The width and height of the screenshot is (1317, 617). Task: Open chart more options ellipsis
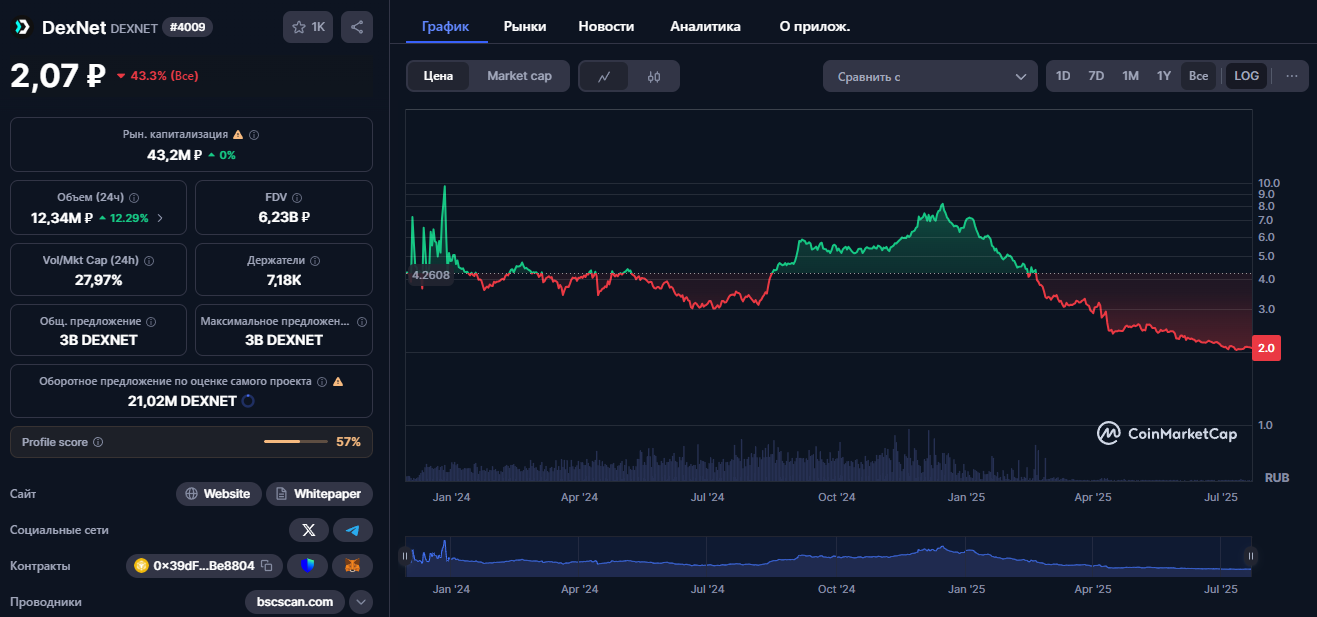[x=1291, y=76]
